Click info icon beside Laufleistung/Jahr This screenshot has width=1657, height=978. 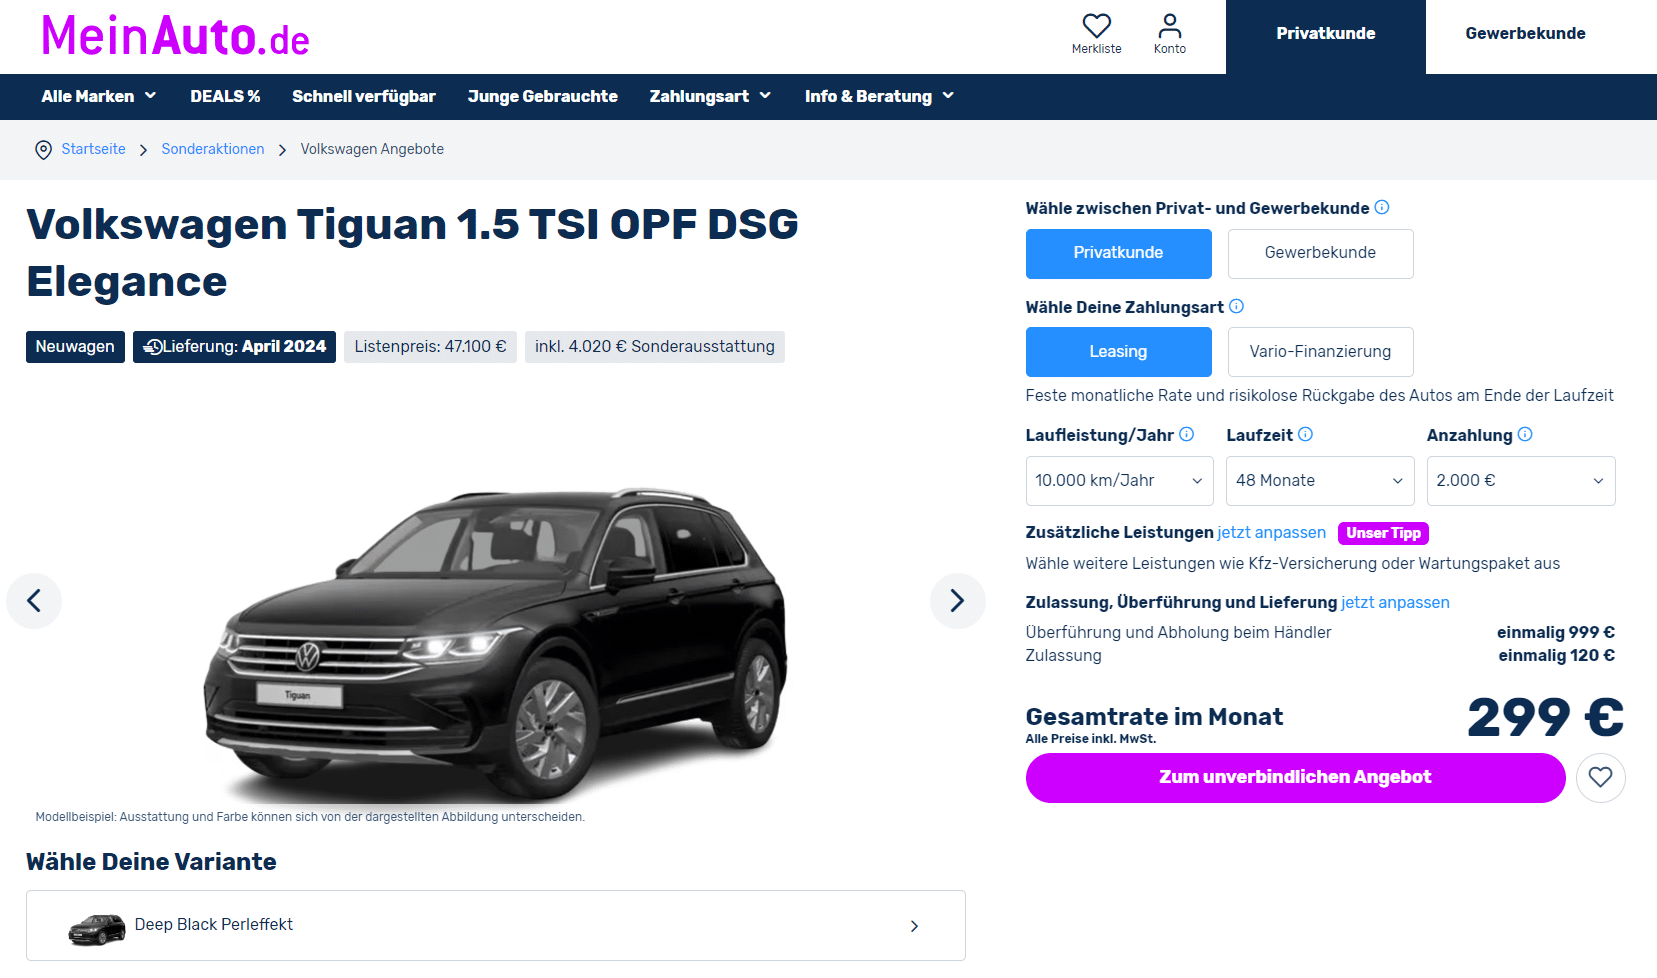[x=1187, y=434]
